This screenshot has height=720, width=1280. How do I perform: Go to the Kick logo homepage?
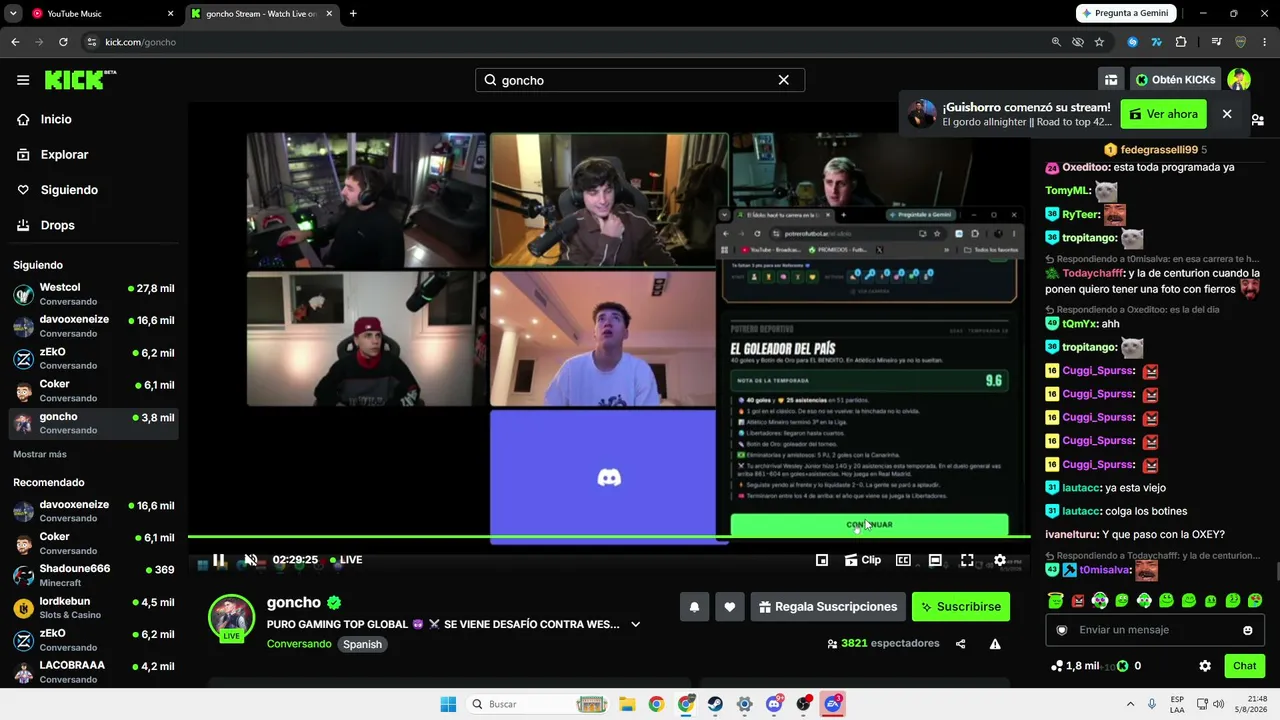80,80
